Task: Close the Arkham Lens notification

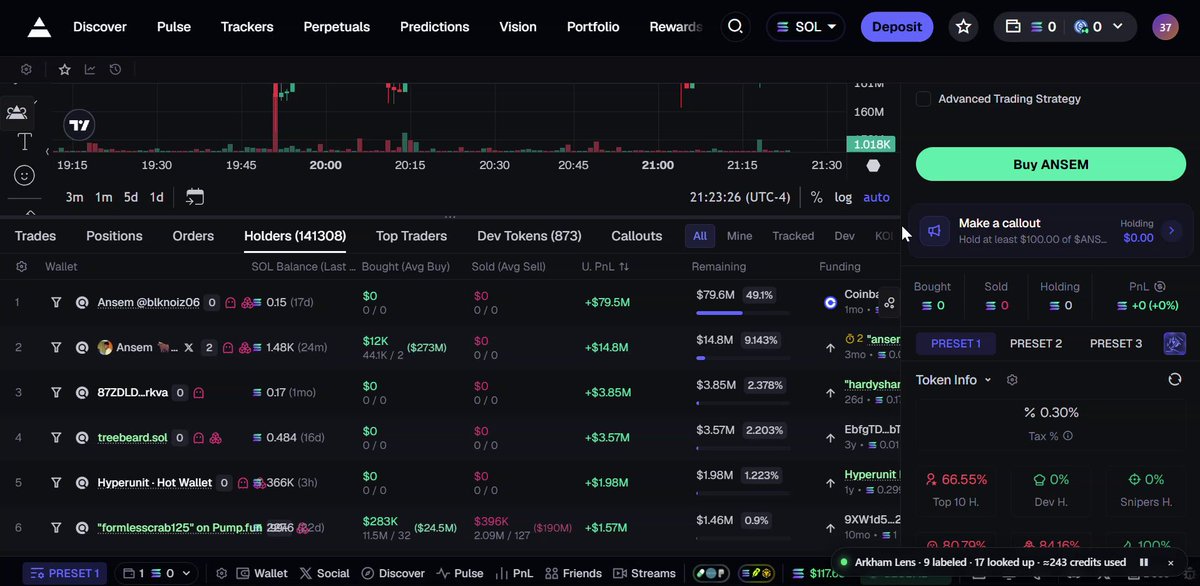Action: 1170,562
